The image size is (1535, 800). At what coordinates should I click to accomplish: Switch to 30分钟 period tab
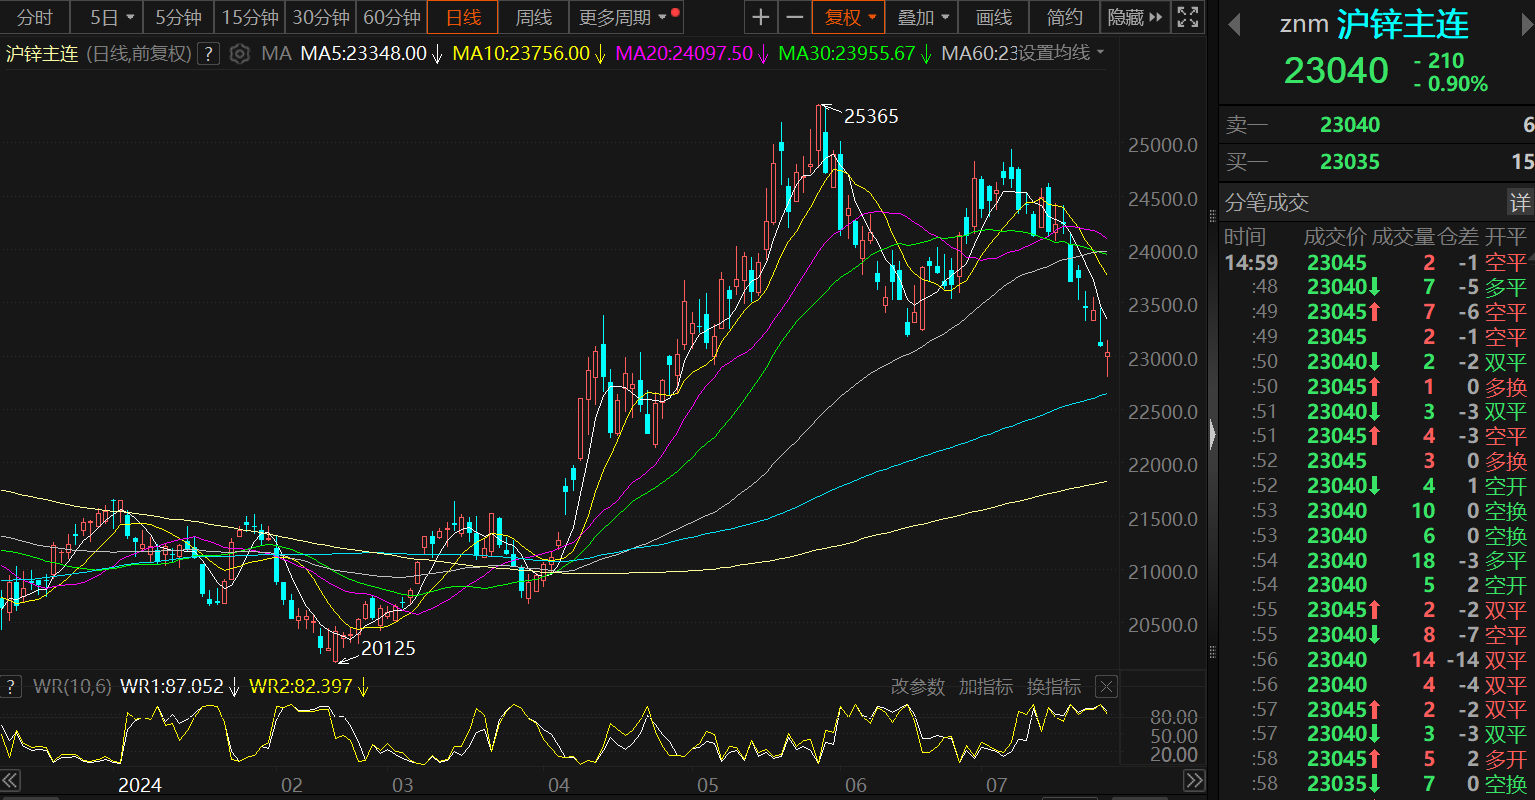tap(320, 17)
